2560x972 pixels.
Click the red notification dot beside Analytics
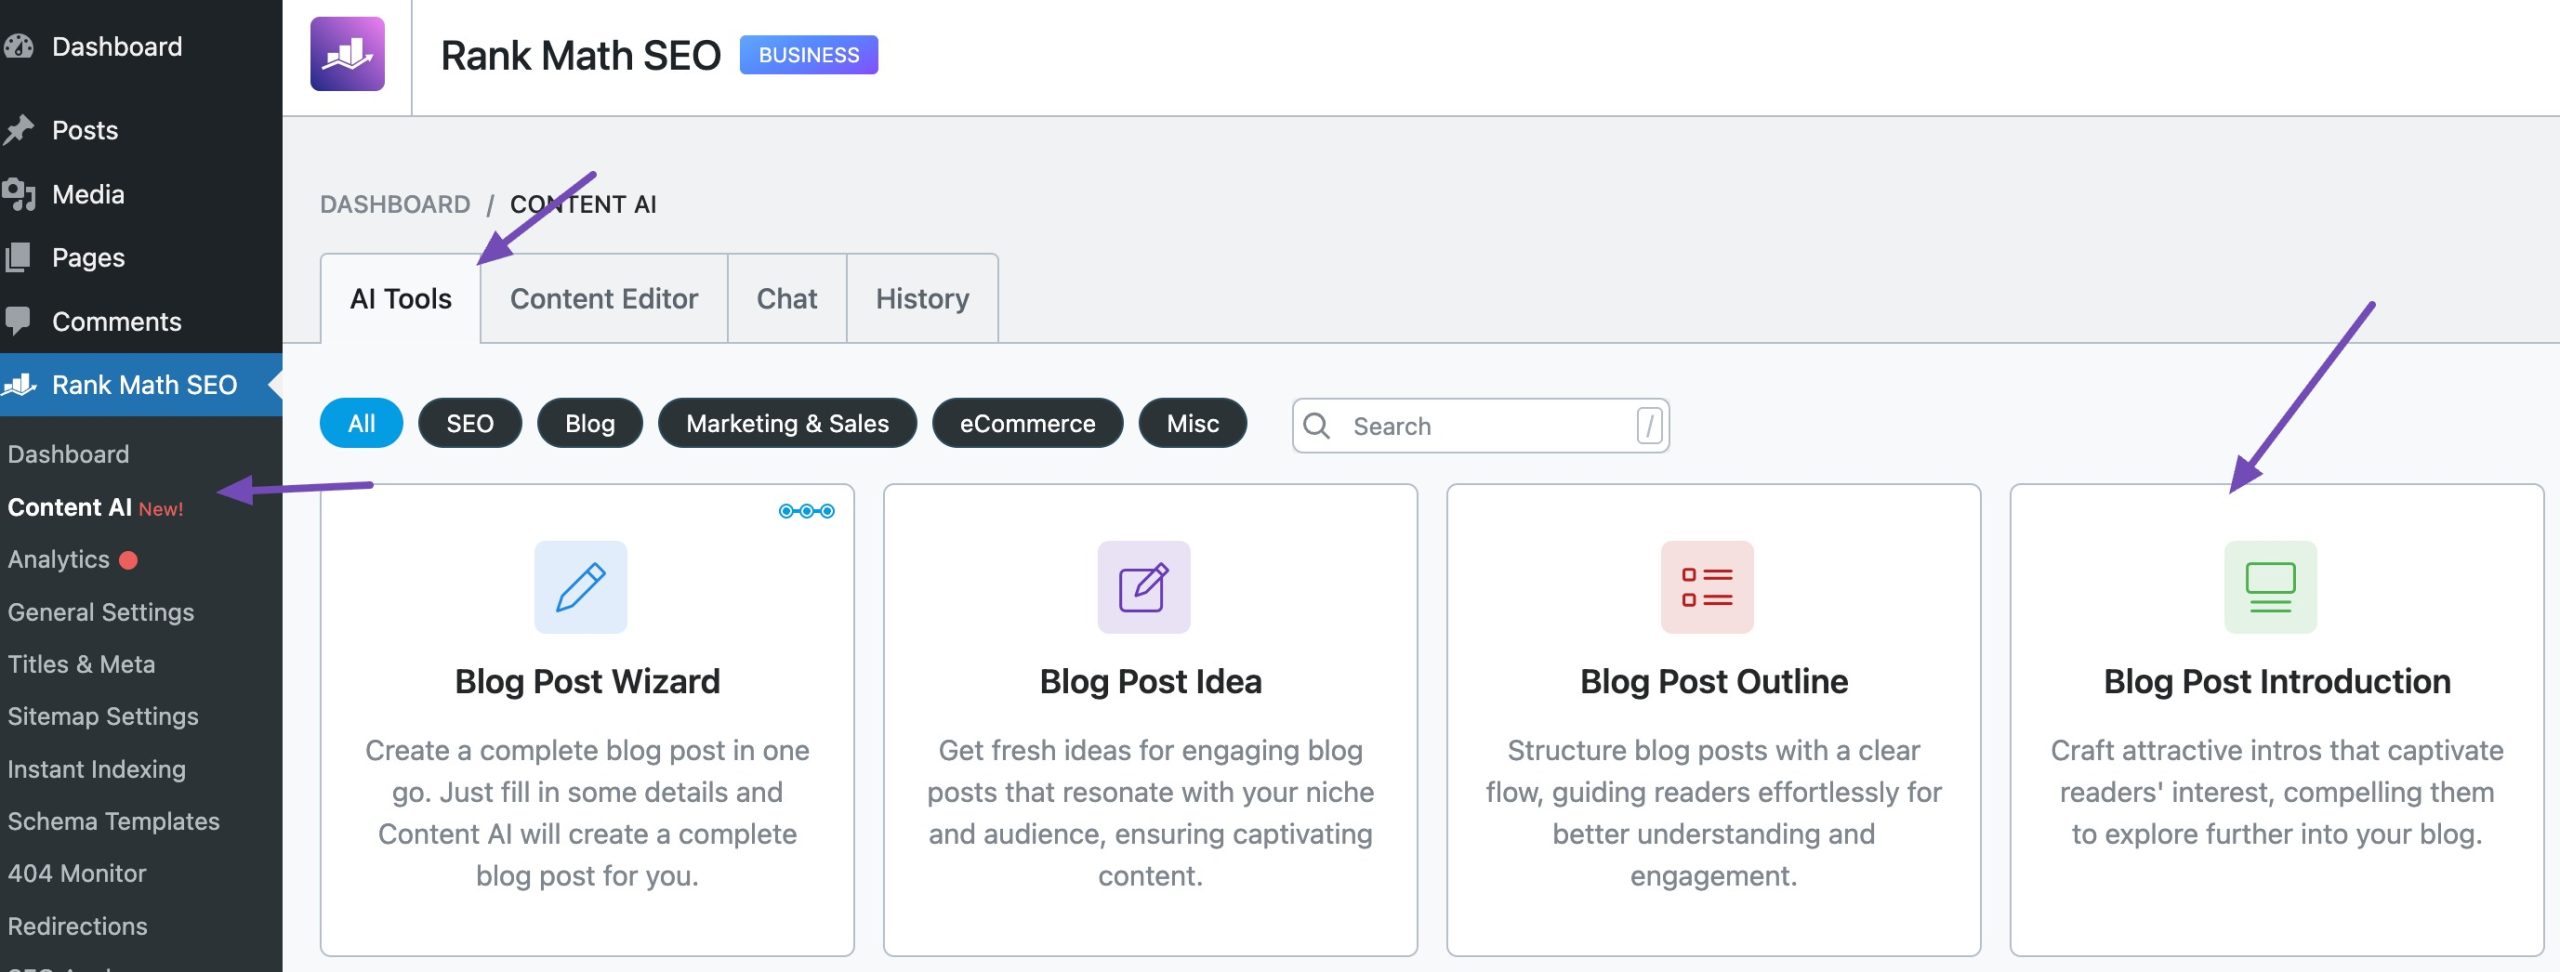[x=128, y=560]
